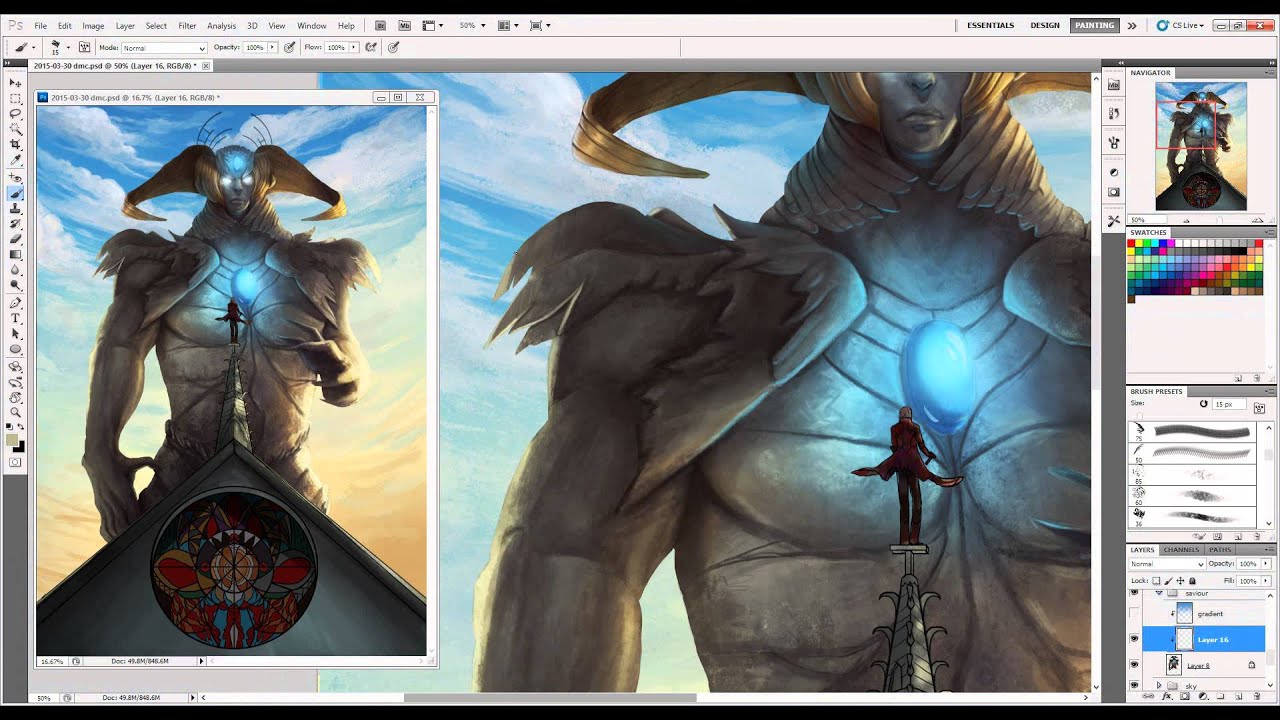
Task: Switch to the Paths tab
Action: [x=1220, y=549]
